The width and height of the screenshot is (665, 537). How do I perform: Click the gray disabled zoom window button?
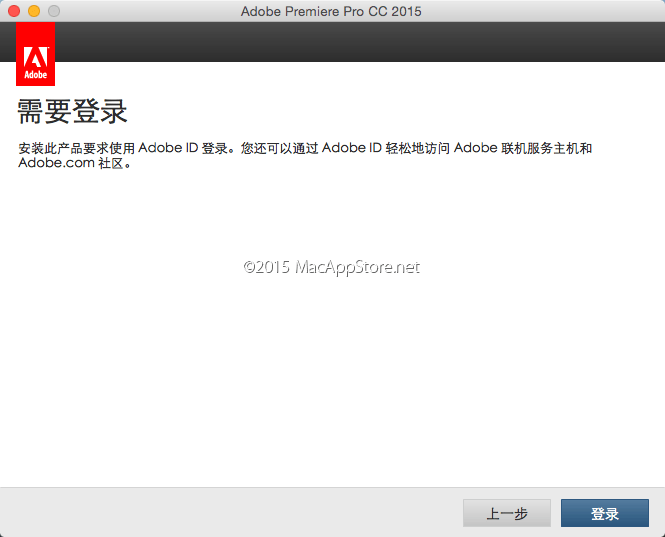[x=53, y=11]
